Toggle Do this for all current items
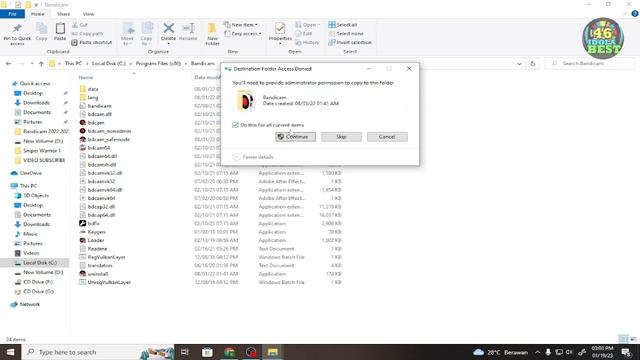 (x=236, y=125)
